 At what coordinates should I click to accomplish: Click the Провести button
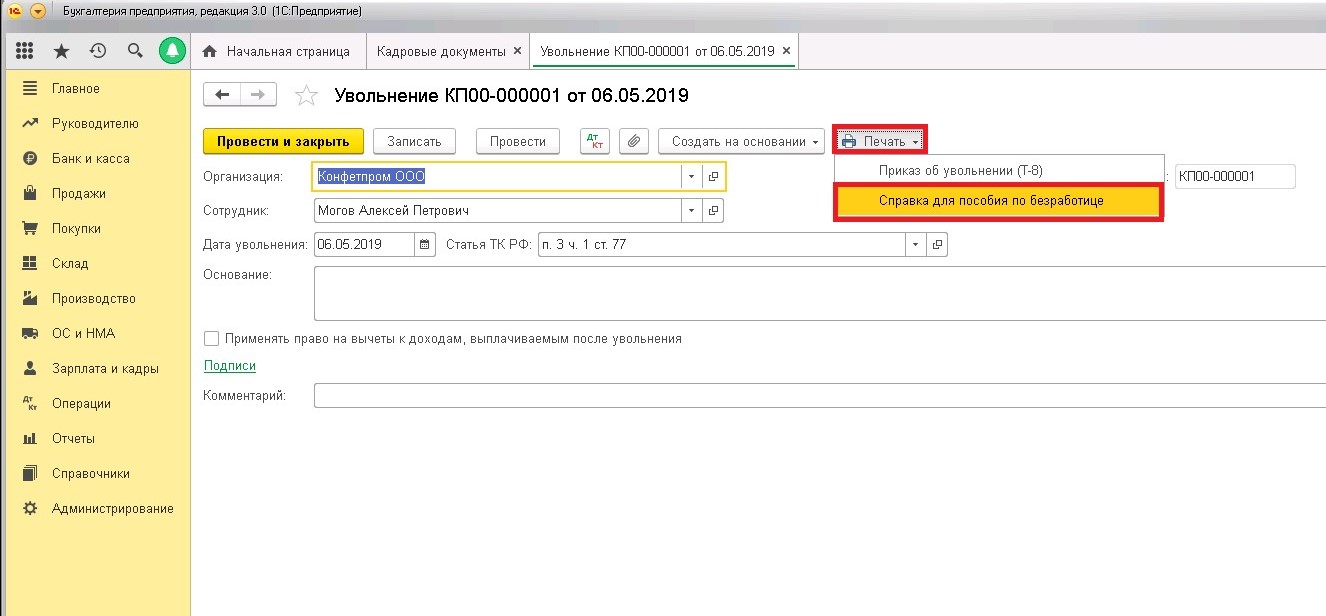click(518, 141)
